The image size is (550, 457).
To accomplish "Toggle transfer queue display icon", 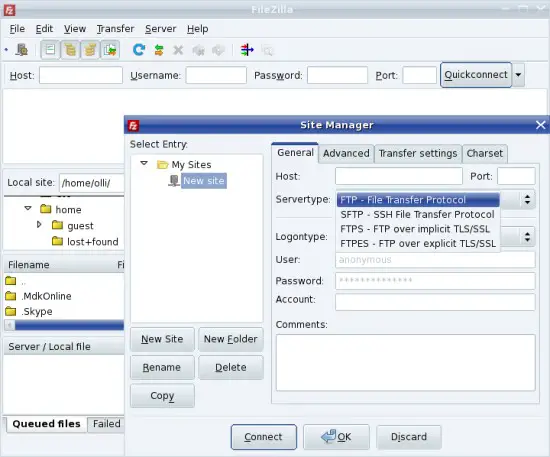I will tap(110, 50).
